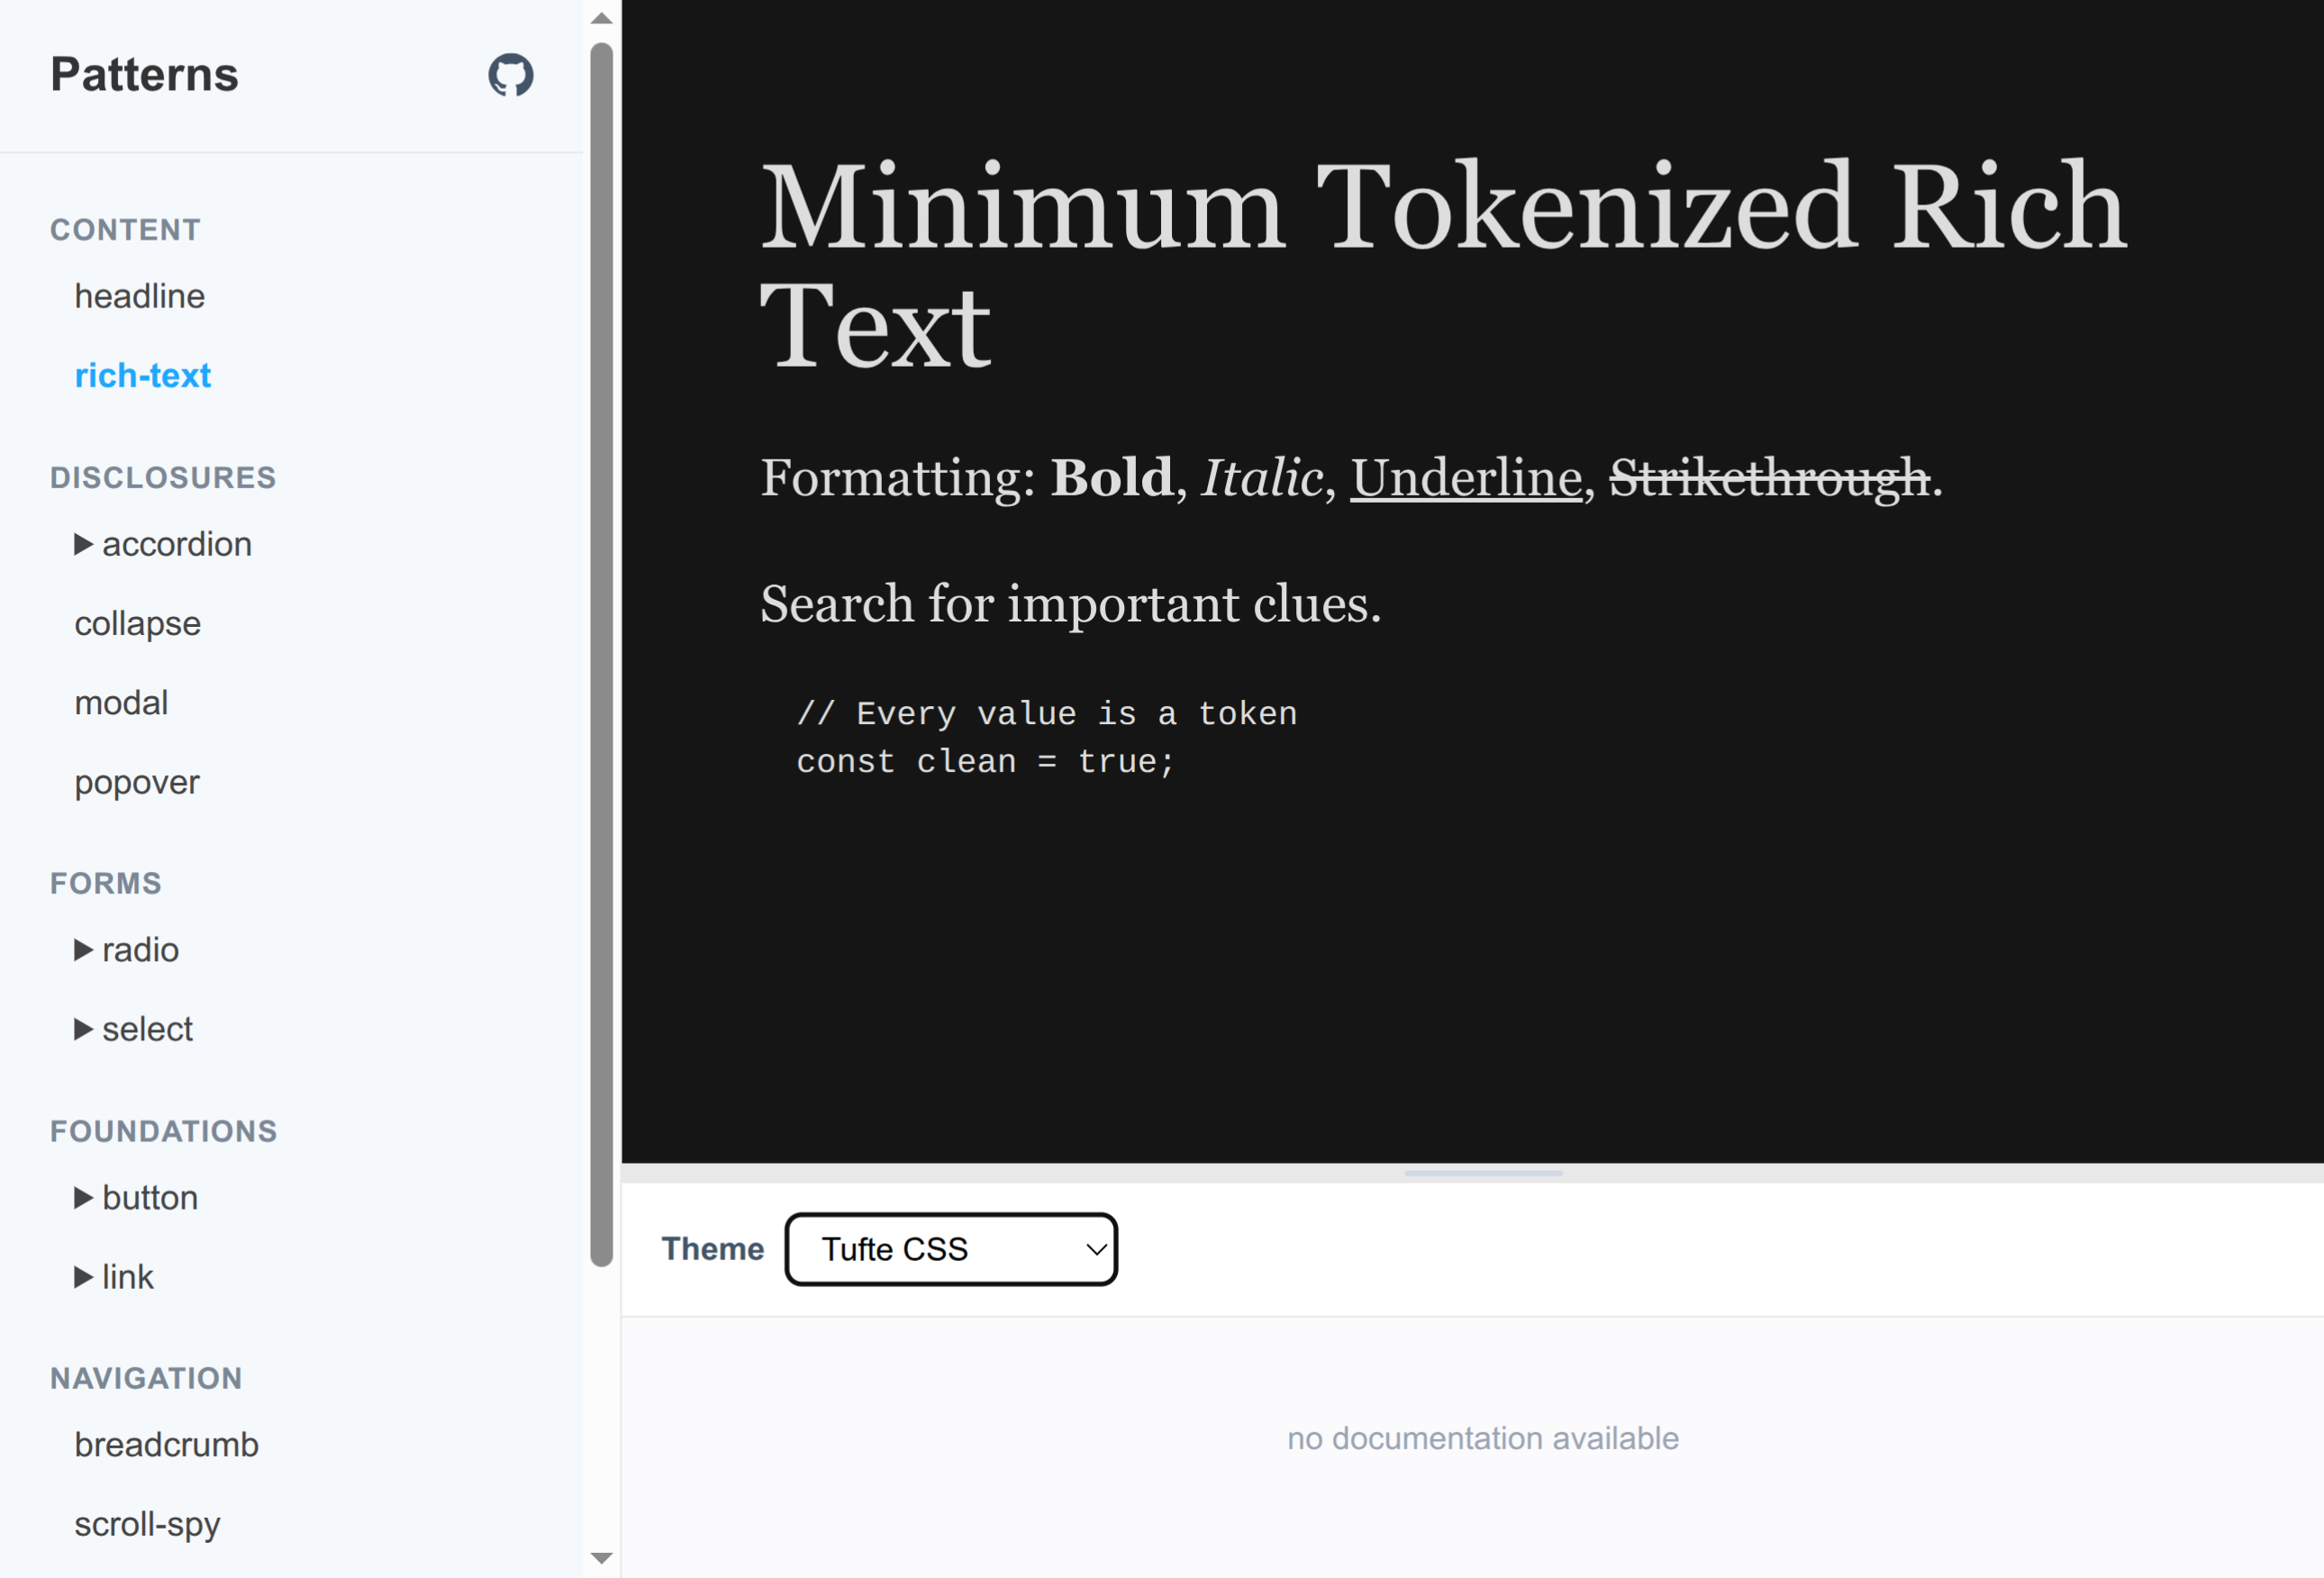Expand the link foundations group
Viewport: 2324px width, 1578px height.
113,1276
